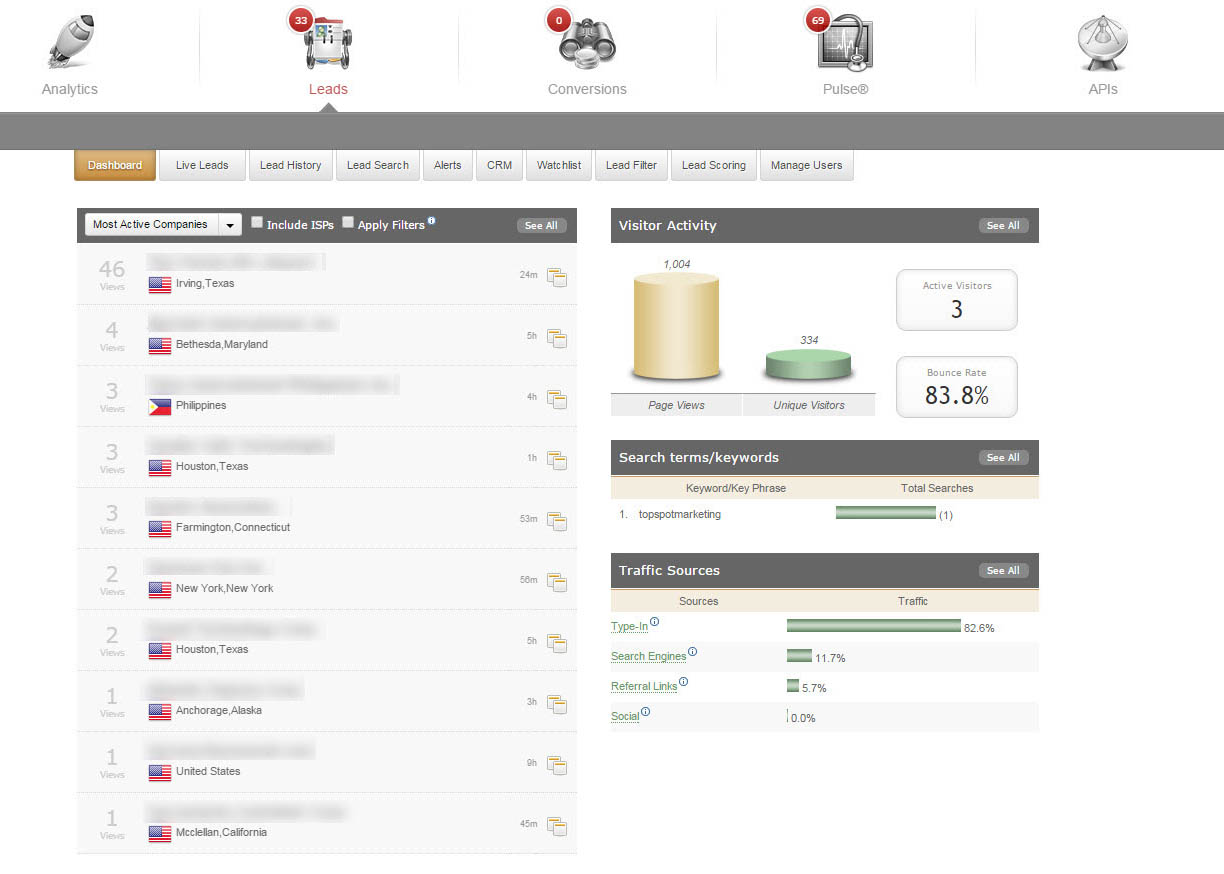Click the Leads rolodex icon

(328, 42)
